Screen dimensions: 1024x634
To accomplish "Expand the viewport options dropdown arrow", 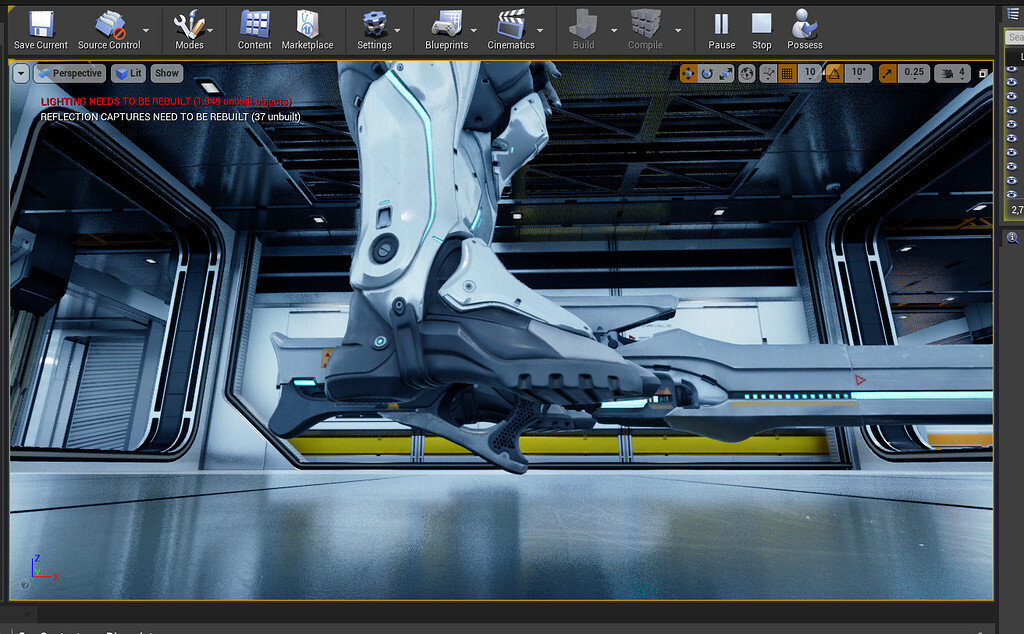I will [21, 73].
